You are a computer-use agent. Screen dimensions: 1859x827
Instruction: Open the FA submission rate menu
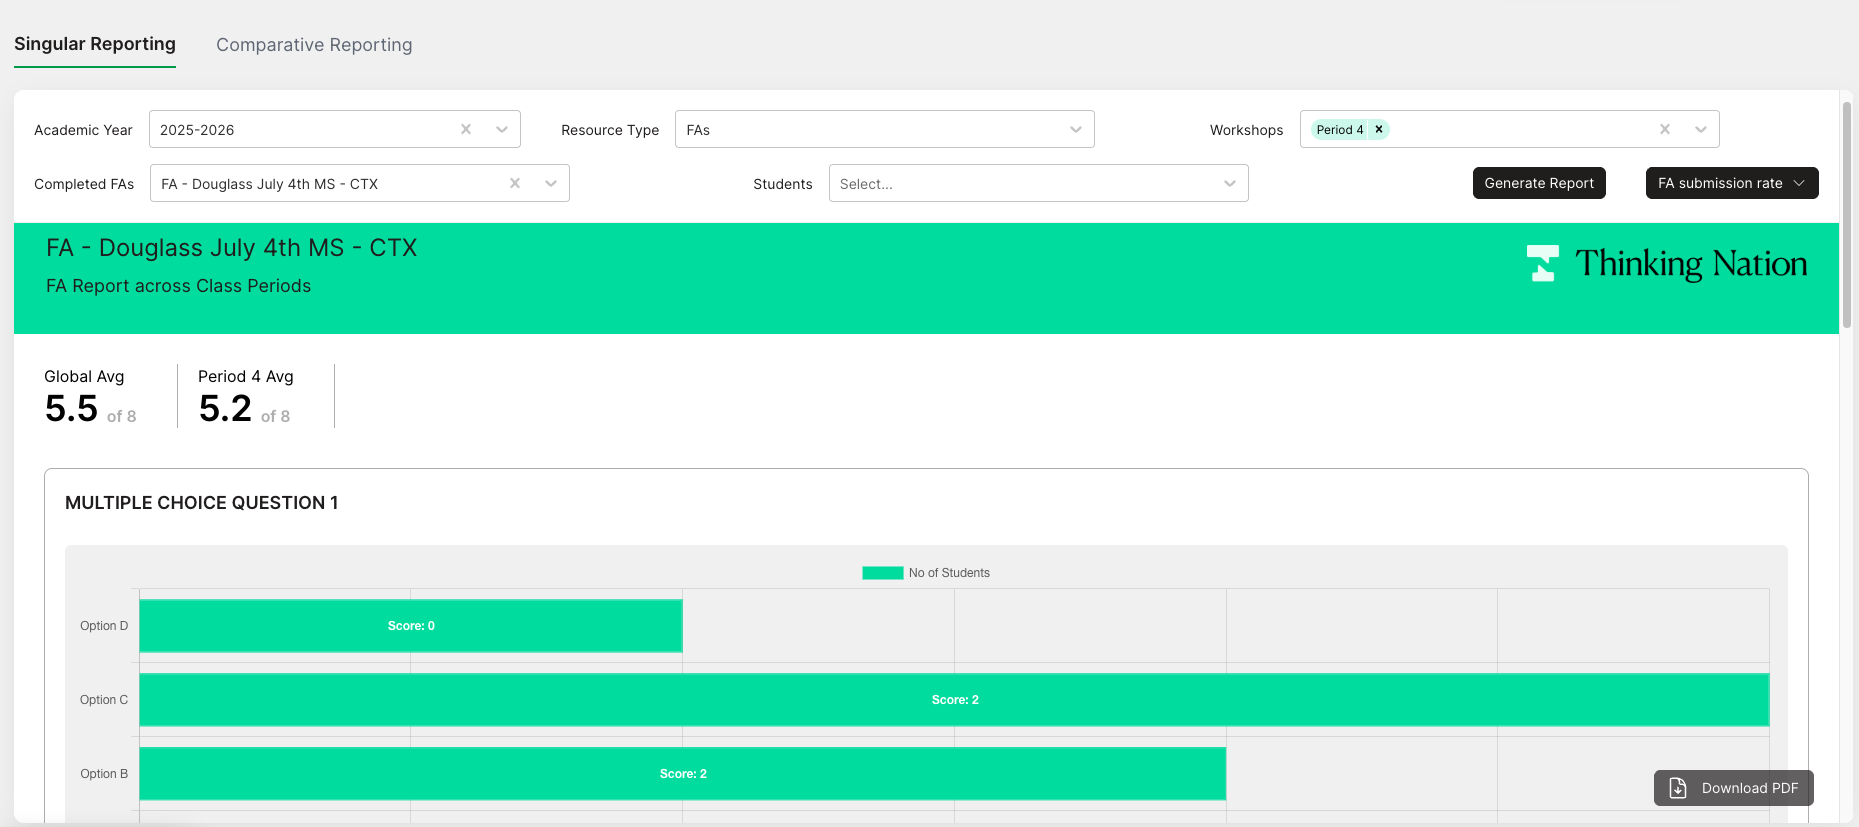pos(1732,183)
